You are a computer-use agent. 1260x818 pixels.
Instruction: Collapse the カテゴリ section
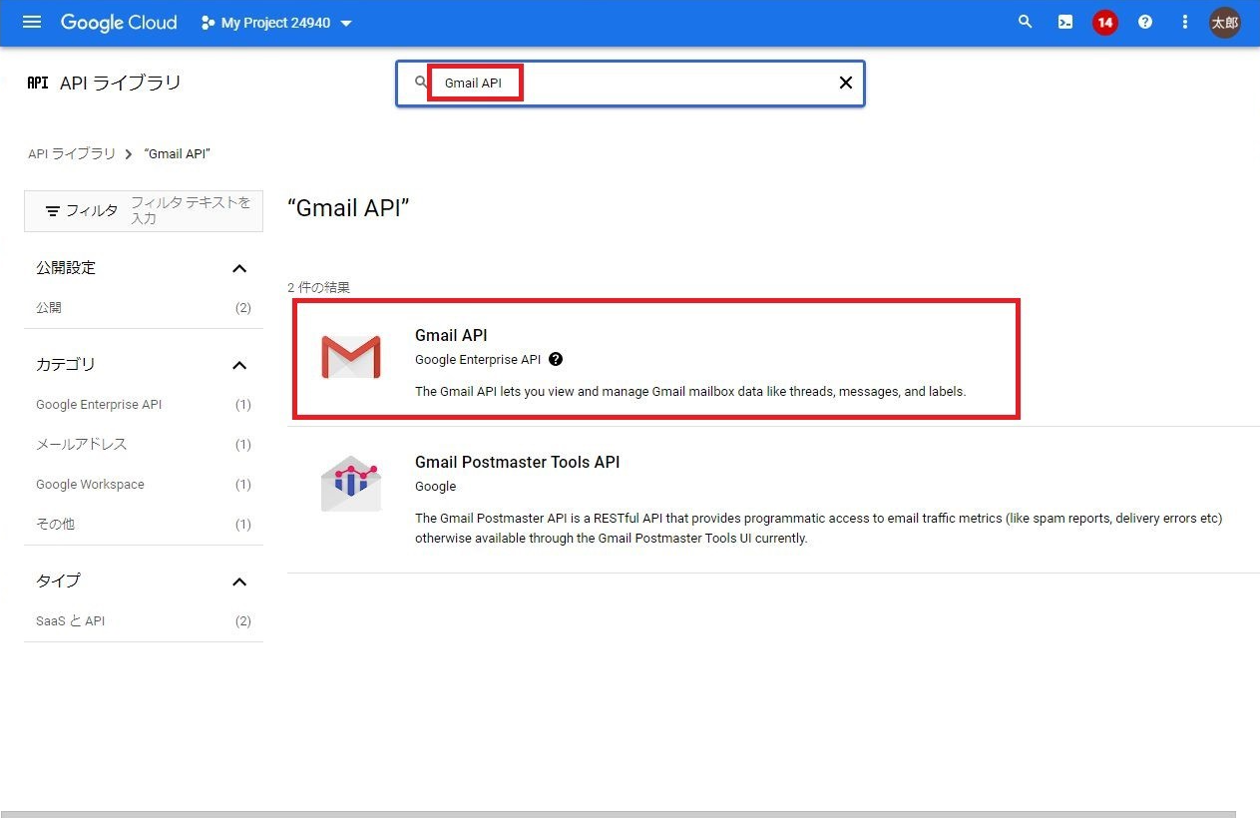[x=239, y=365]
